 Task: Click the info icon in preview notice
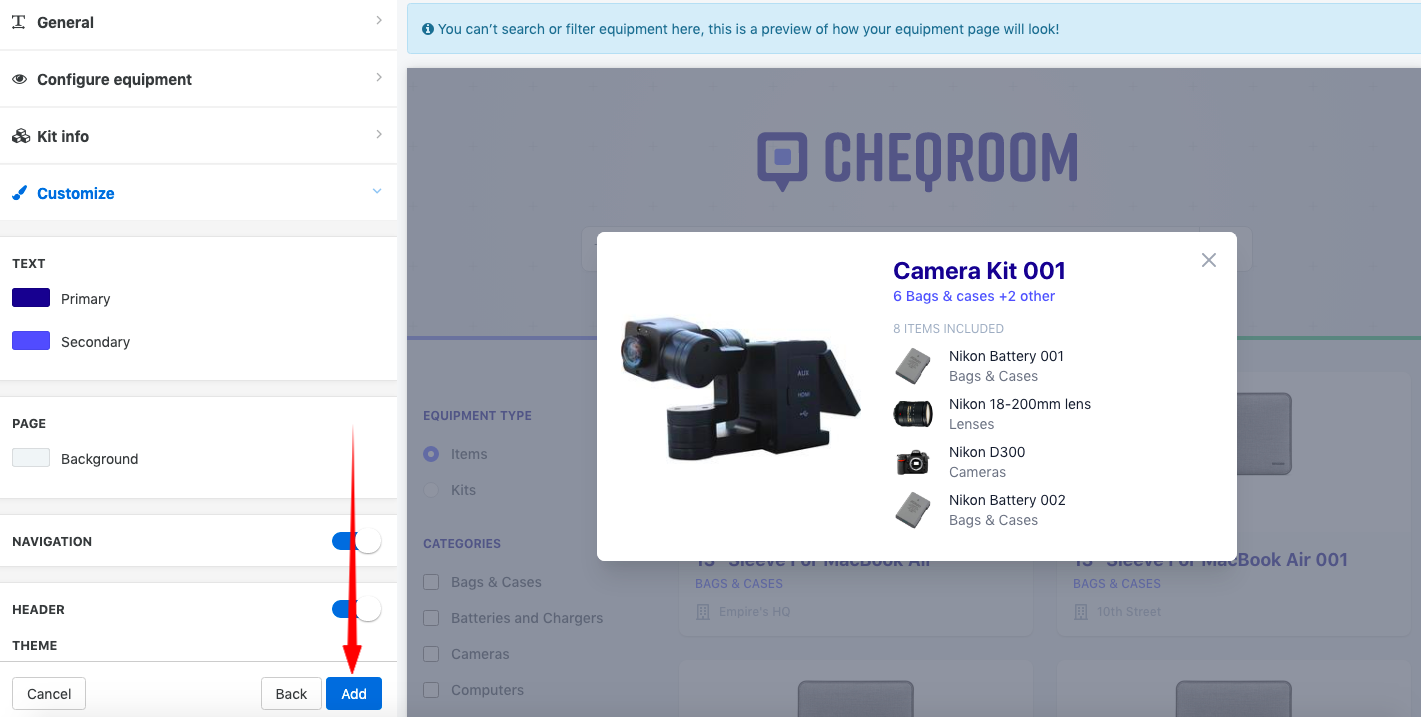(x=428, y=30)
